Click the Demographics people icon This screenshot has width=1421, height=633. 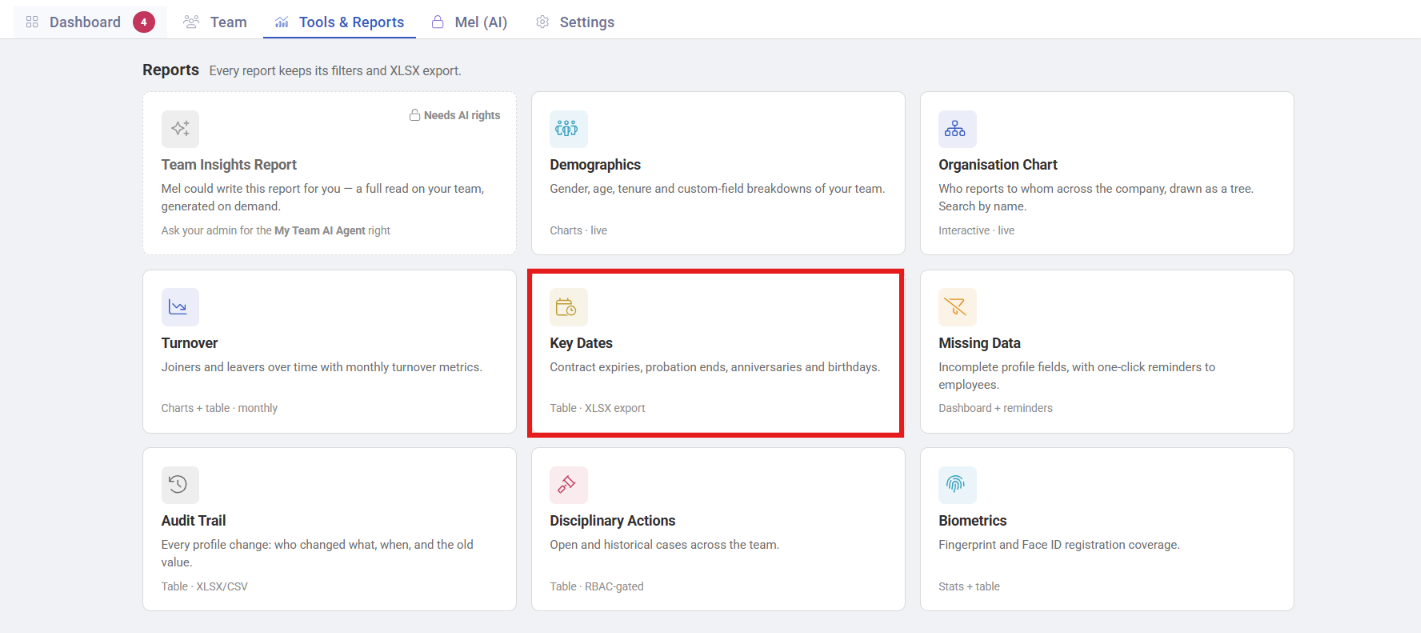click(568, 129)
